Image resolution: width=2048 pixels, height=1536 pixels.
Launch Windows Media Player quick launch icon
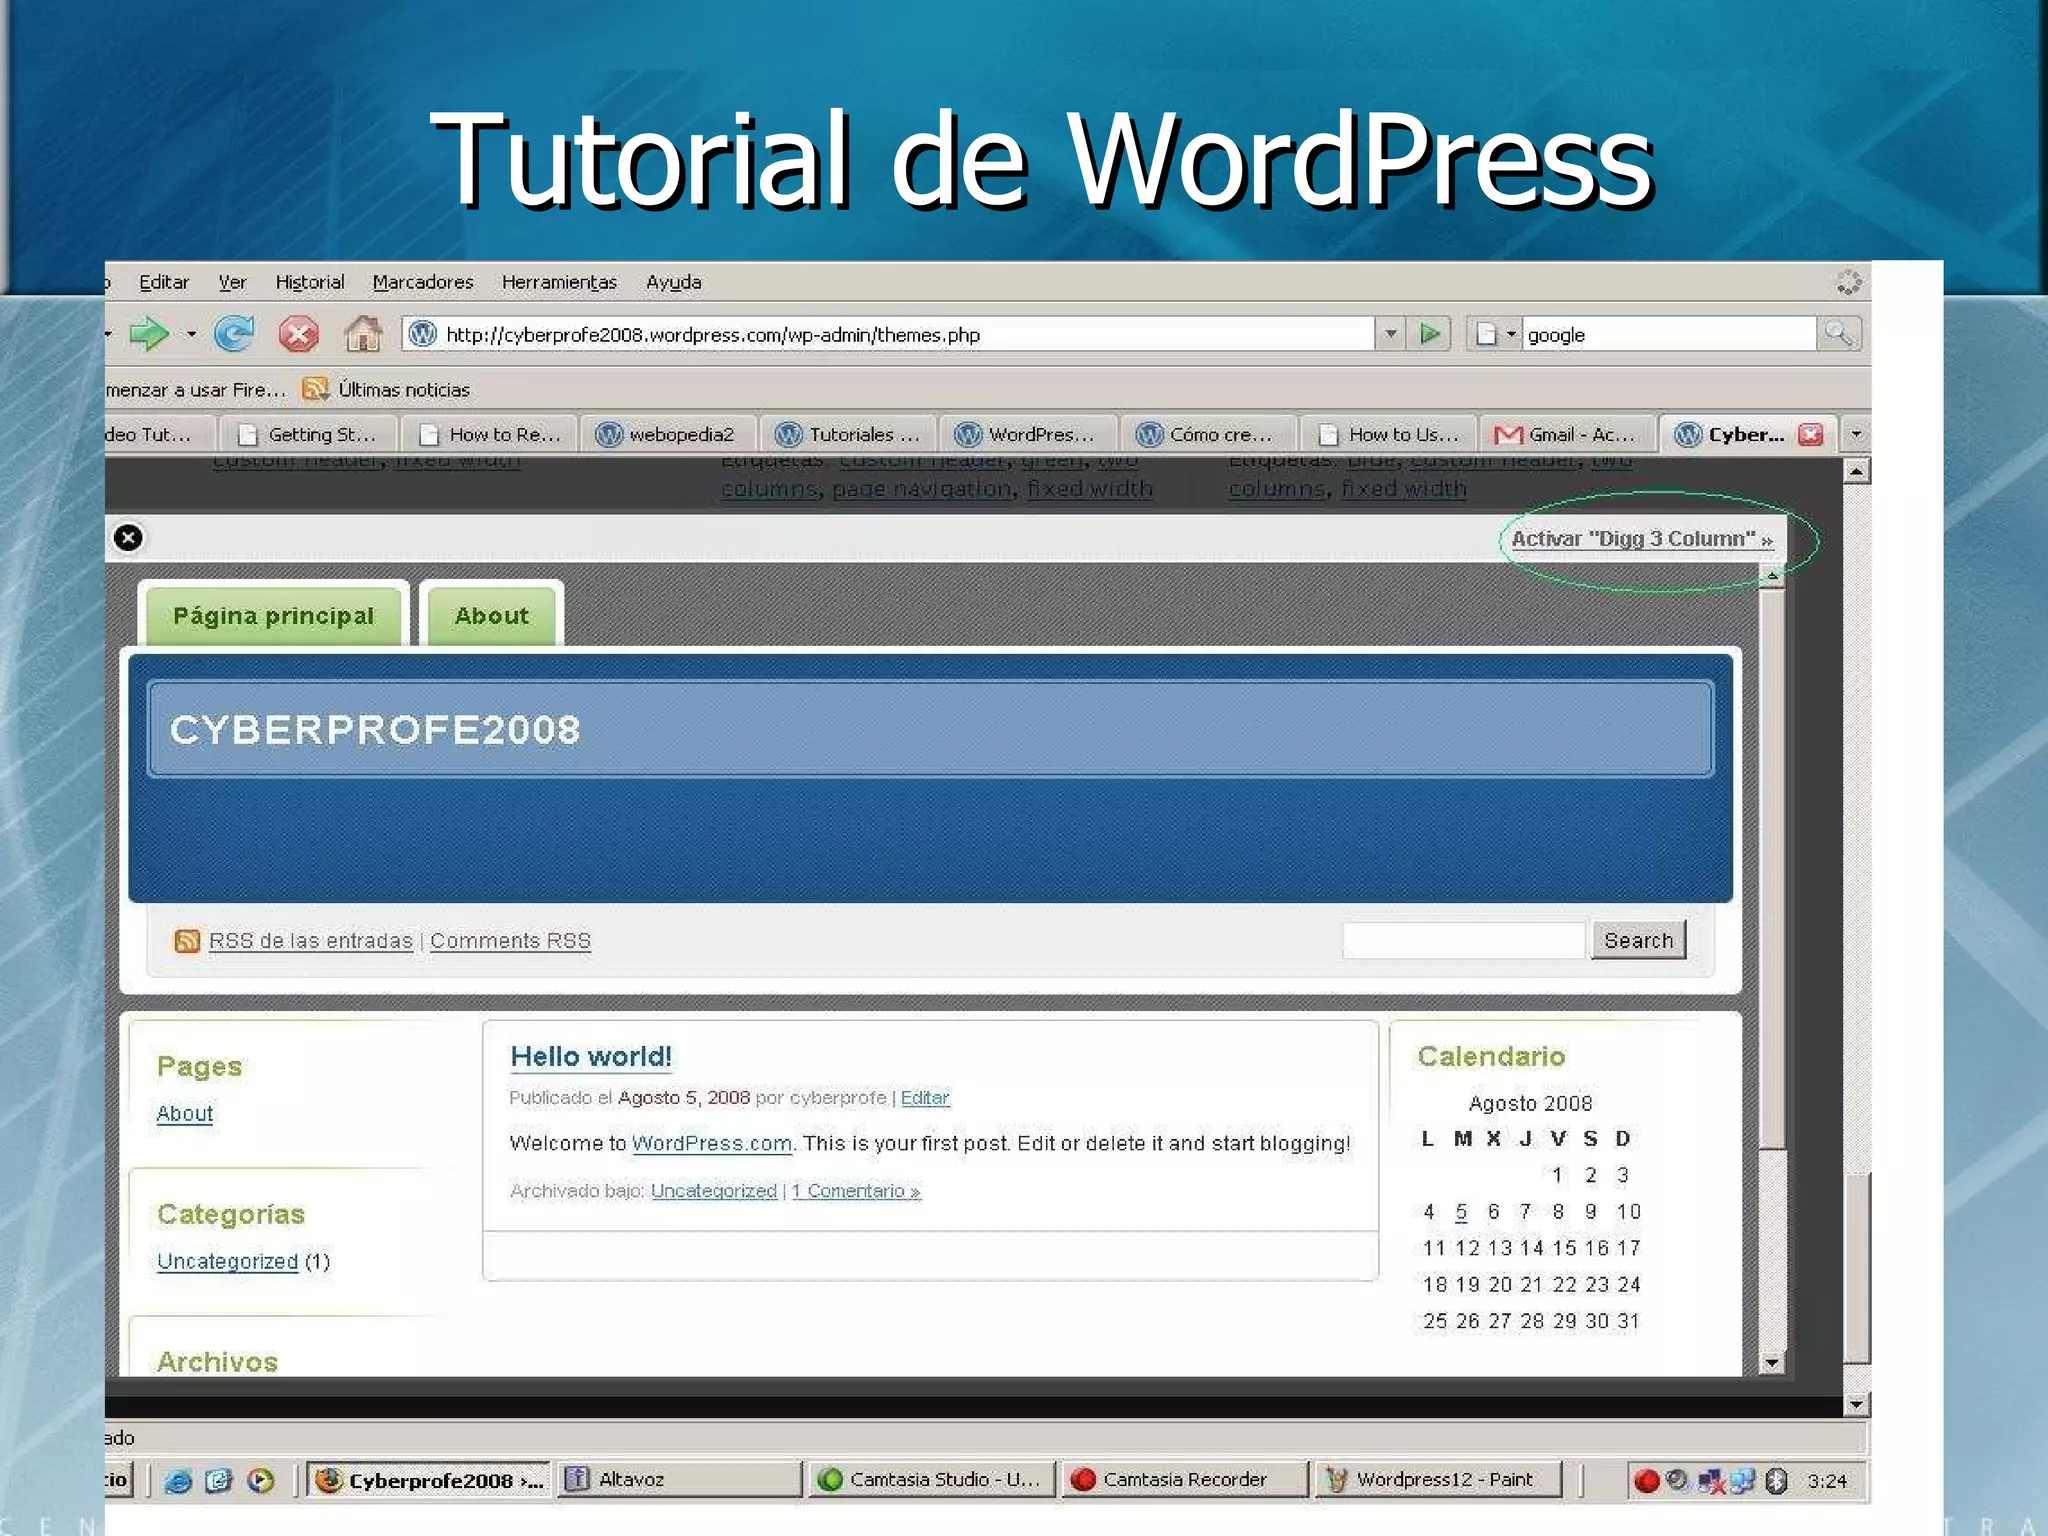pos(261,1481)
